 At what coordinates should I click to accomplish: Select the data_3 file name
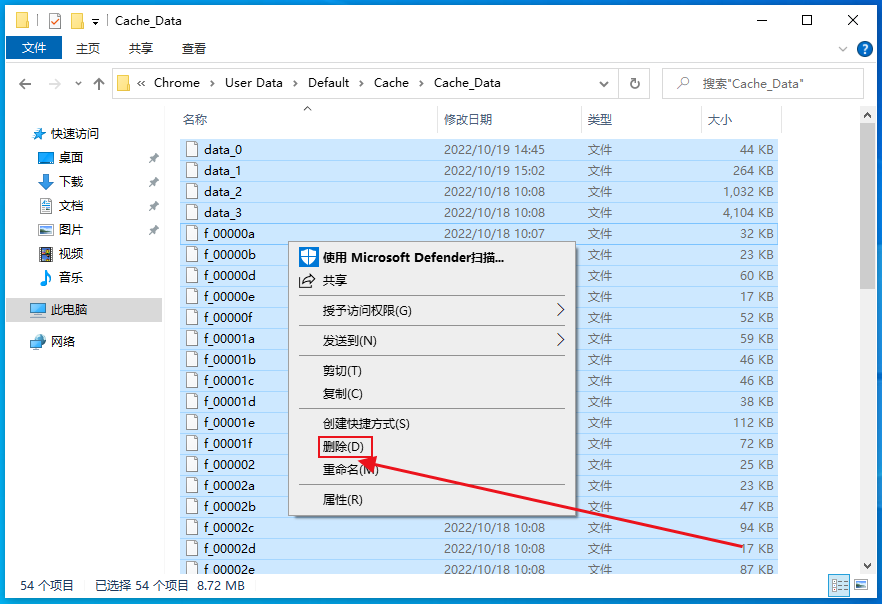tap(222, 213)
